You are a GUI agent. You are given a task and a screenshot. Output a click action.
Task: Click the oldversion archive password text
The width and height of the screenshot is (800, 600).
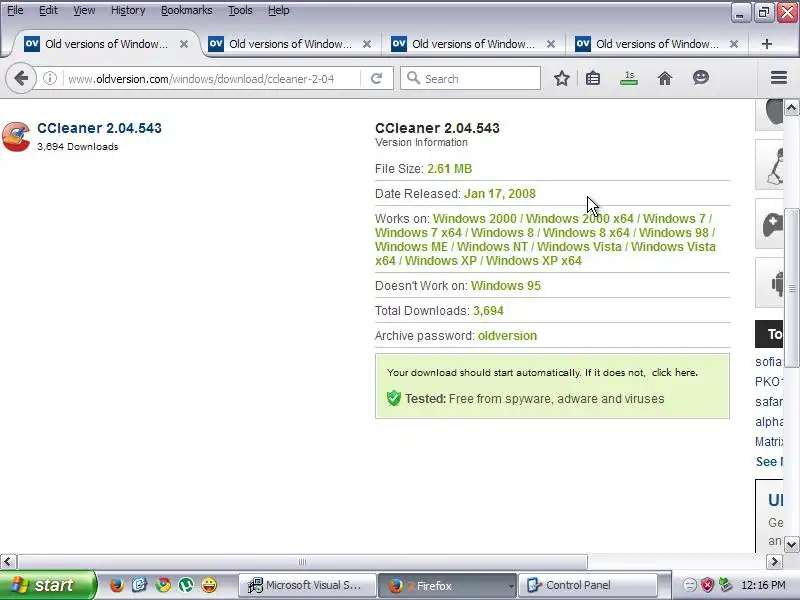507,336
